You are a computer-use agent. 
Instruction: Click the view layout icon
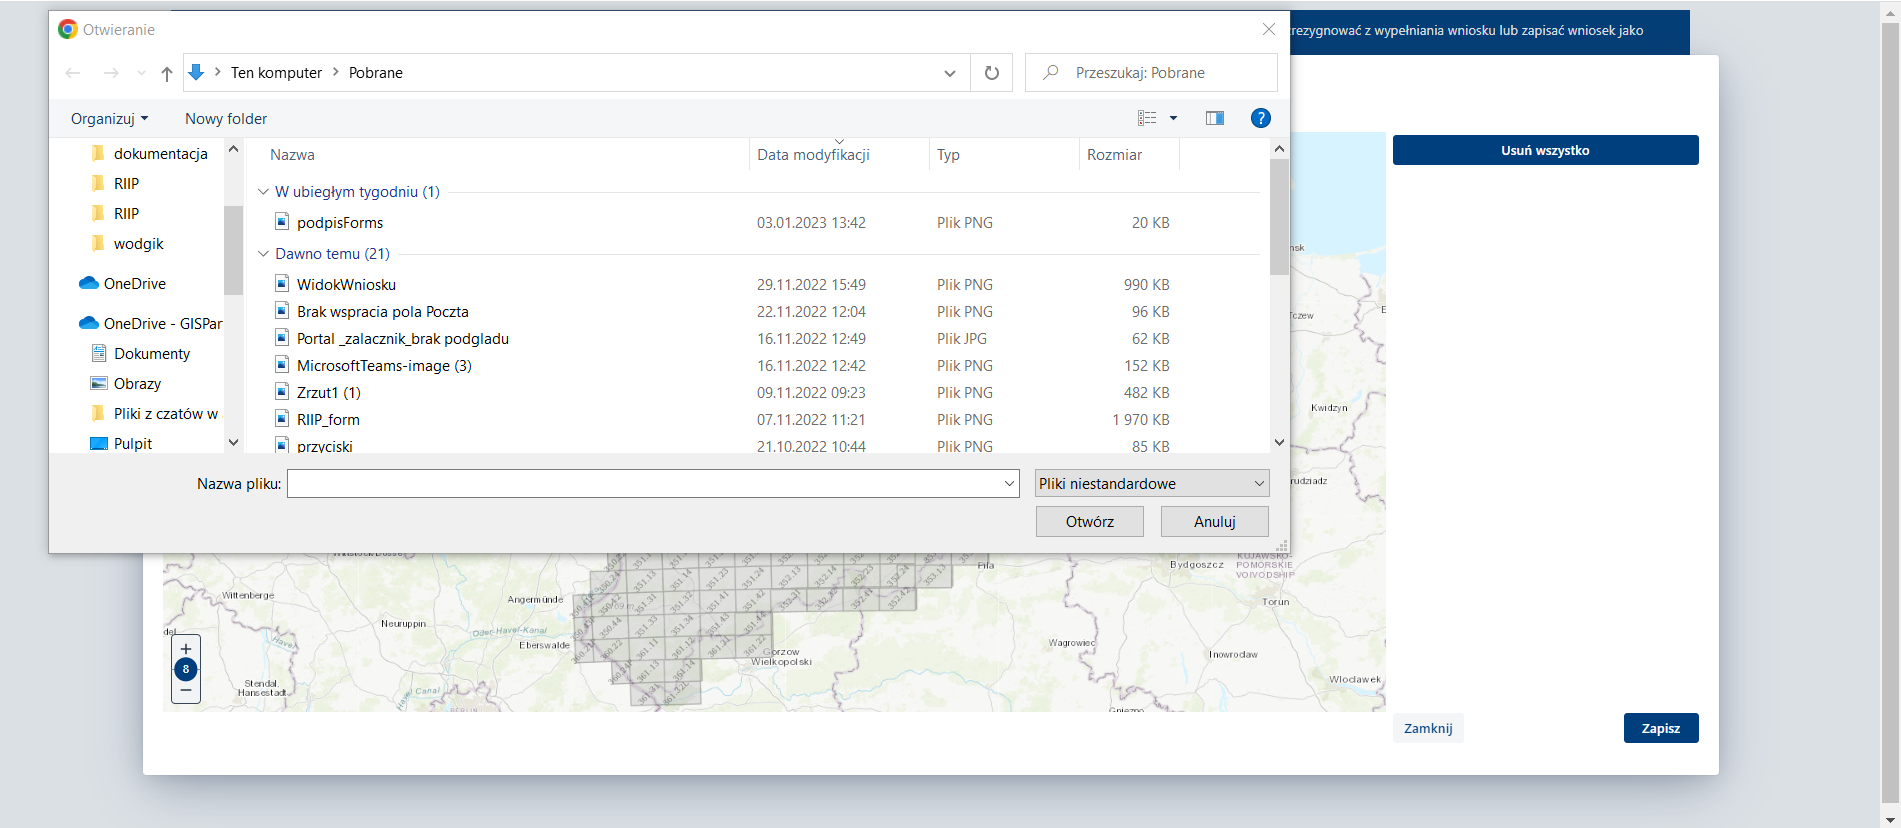1147,118
